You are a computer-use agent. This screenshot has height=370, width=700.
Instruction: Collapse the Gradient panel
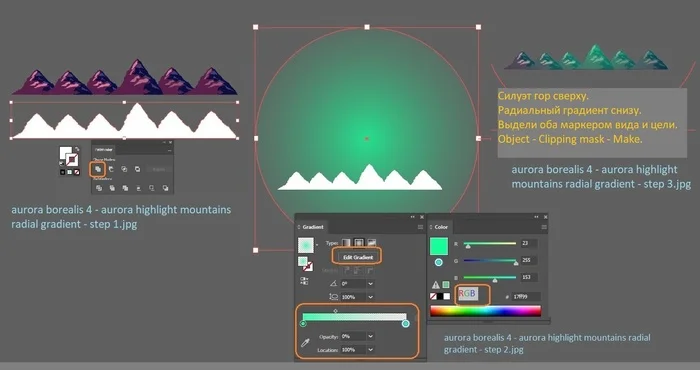[412, 217]
